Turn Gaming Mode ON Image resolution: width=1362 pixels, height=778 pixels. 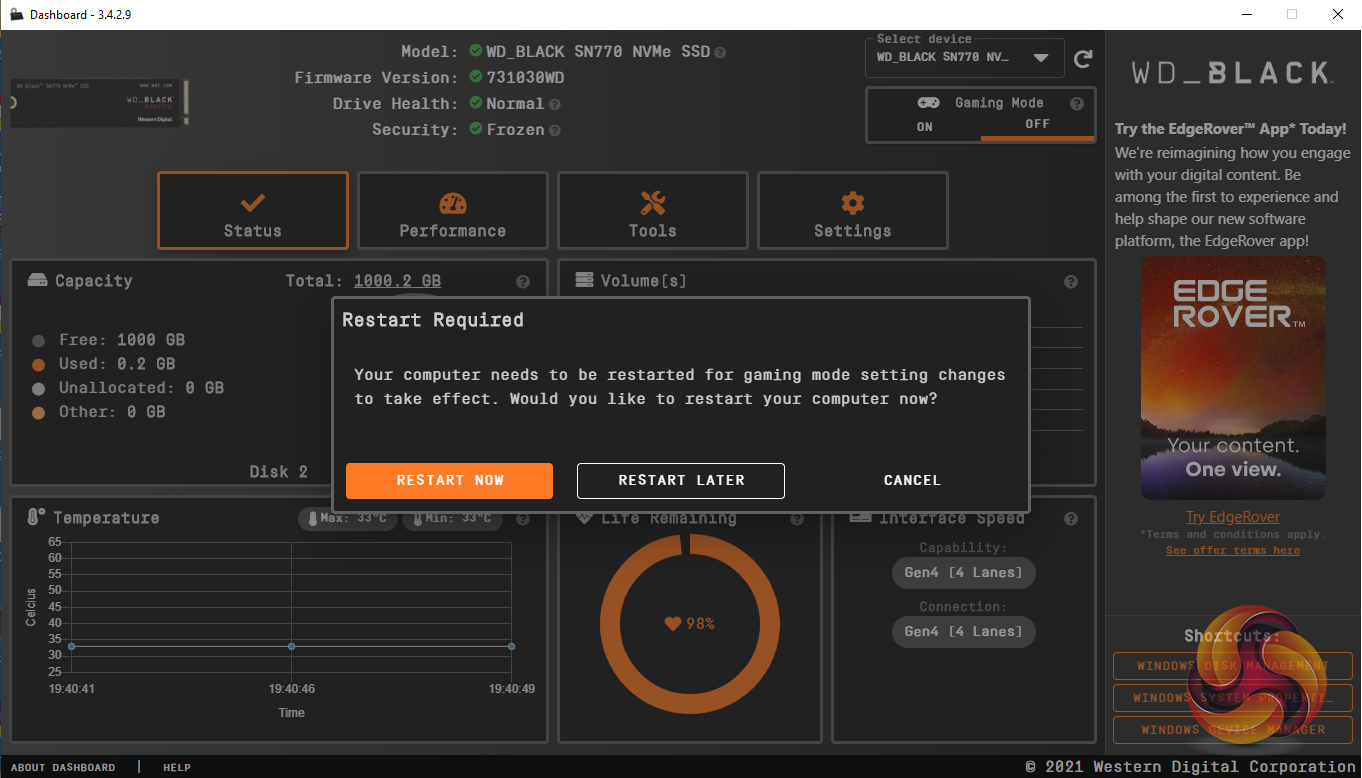click(x=925, y=126)
